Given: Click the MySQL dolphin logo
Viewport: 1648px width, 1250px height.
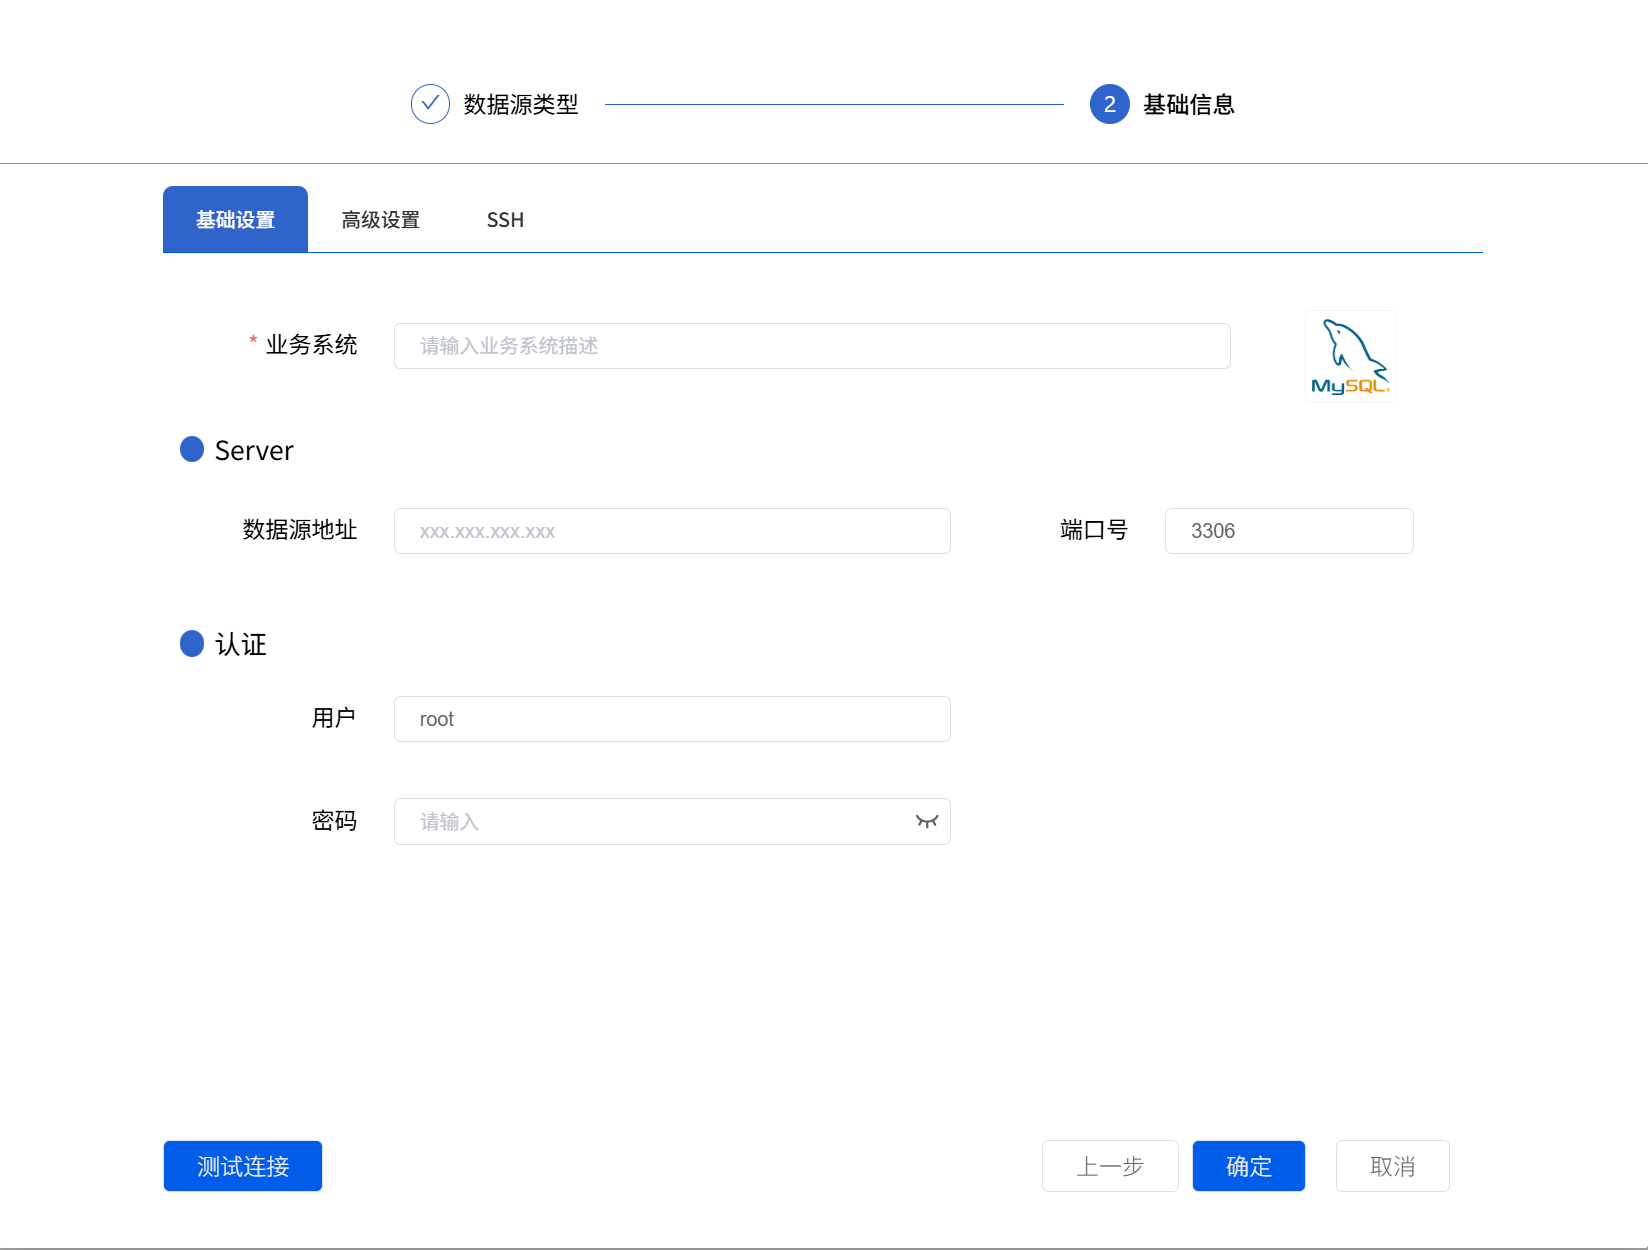Looking at the screenshot, I should click(x=1350, y=356).
